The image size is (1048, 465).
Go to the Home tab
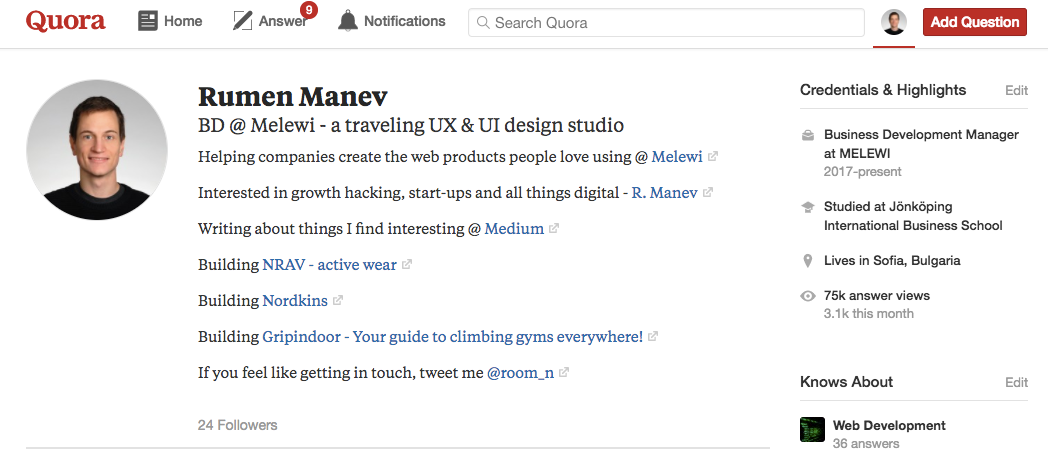[170, 21]
